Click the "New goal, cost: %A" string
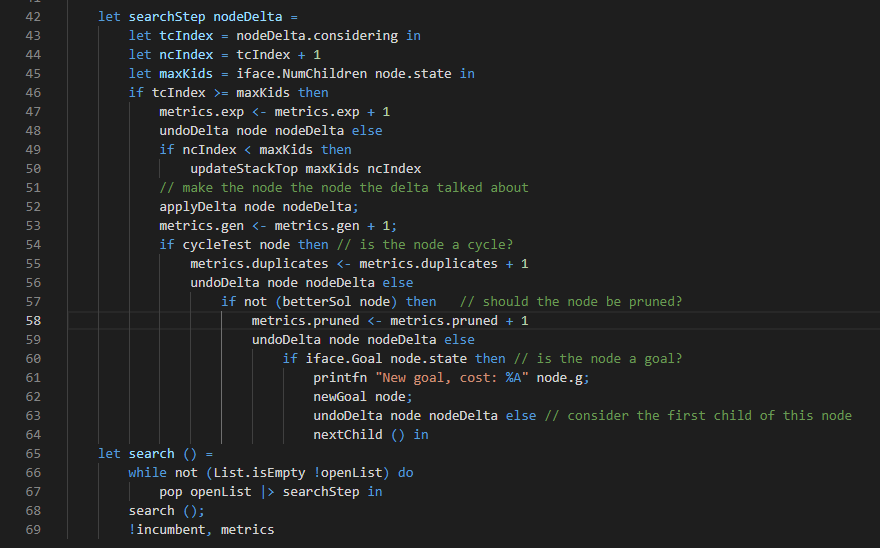 (x=452, y=378)
